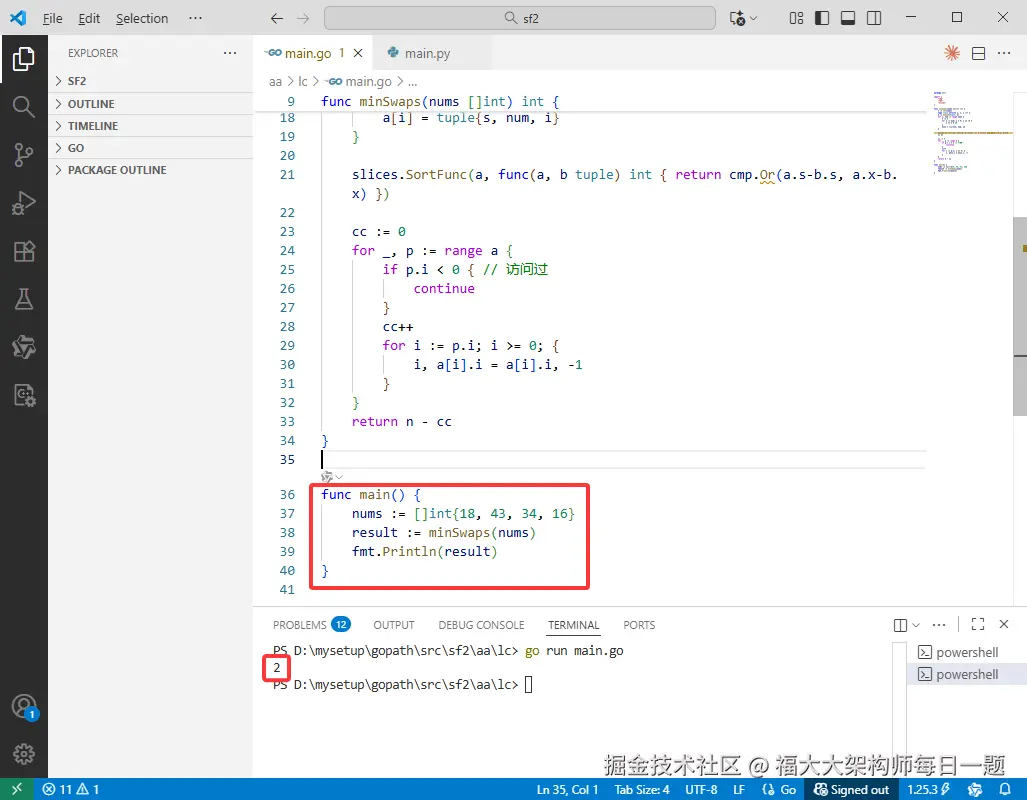Expand the TIMELINE section
The width and height of the screenshot is (1027, 800).
pyautogui.click(x=151, y=126)
